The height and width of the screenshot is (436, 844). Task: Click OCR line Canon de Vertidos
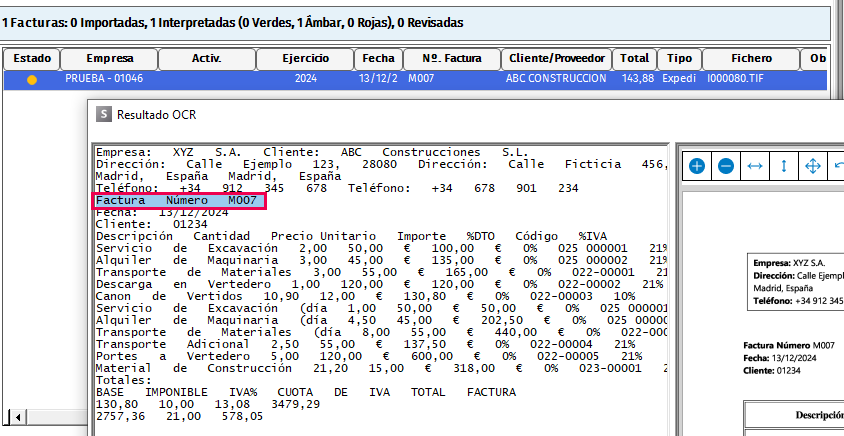(x=365, y=297)
